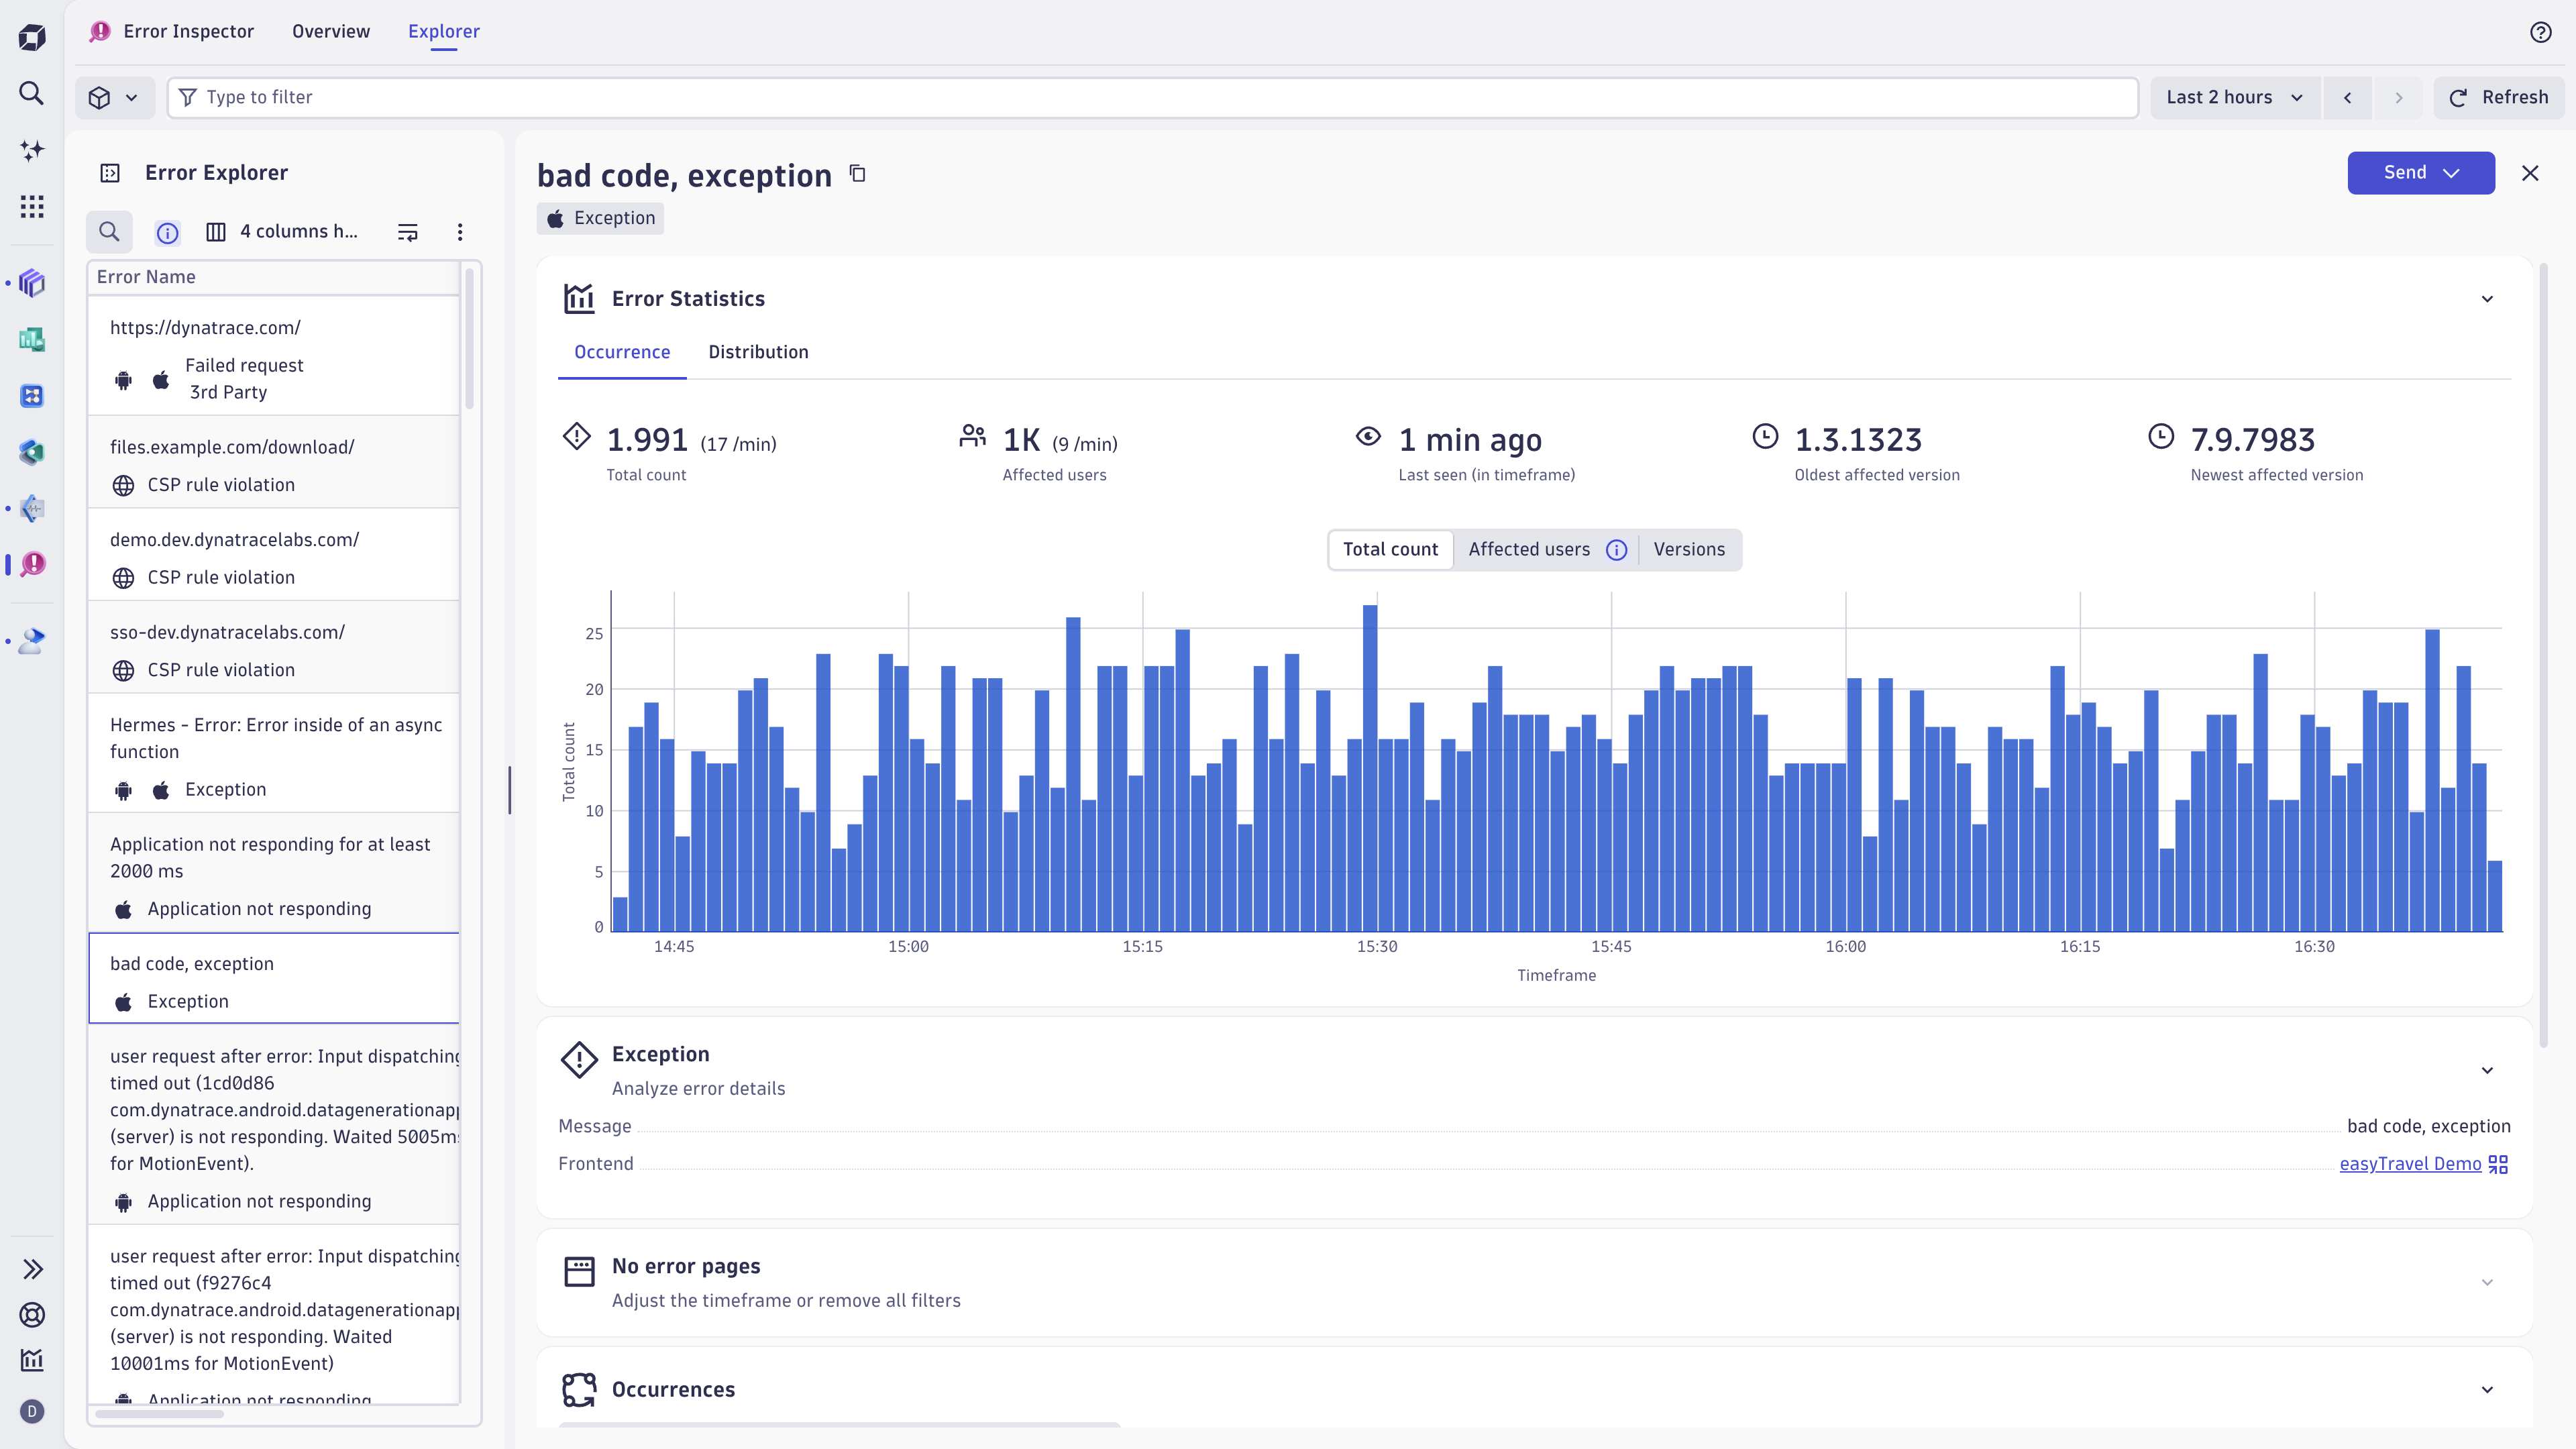Screen dimensions: 2576x1449
Task: Toggle the info icon in Error Explorer toolbar
Action: 167,233
